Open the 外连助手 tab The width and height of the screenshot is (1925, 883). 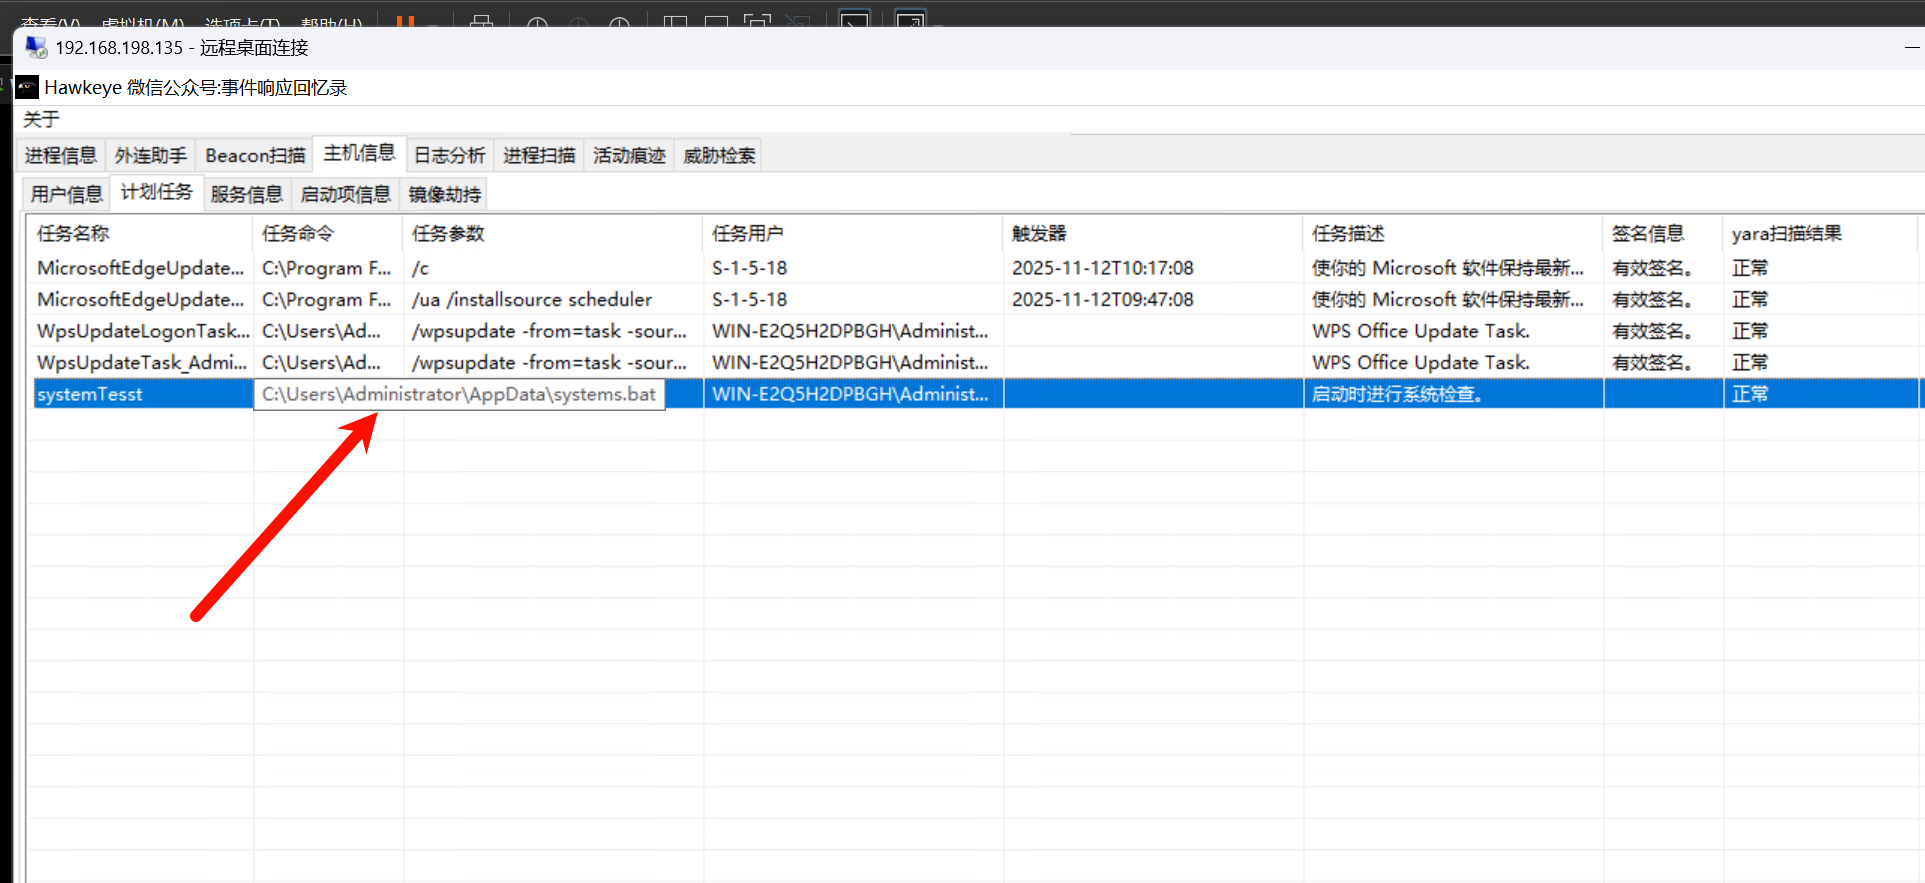150,156
